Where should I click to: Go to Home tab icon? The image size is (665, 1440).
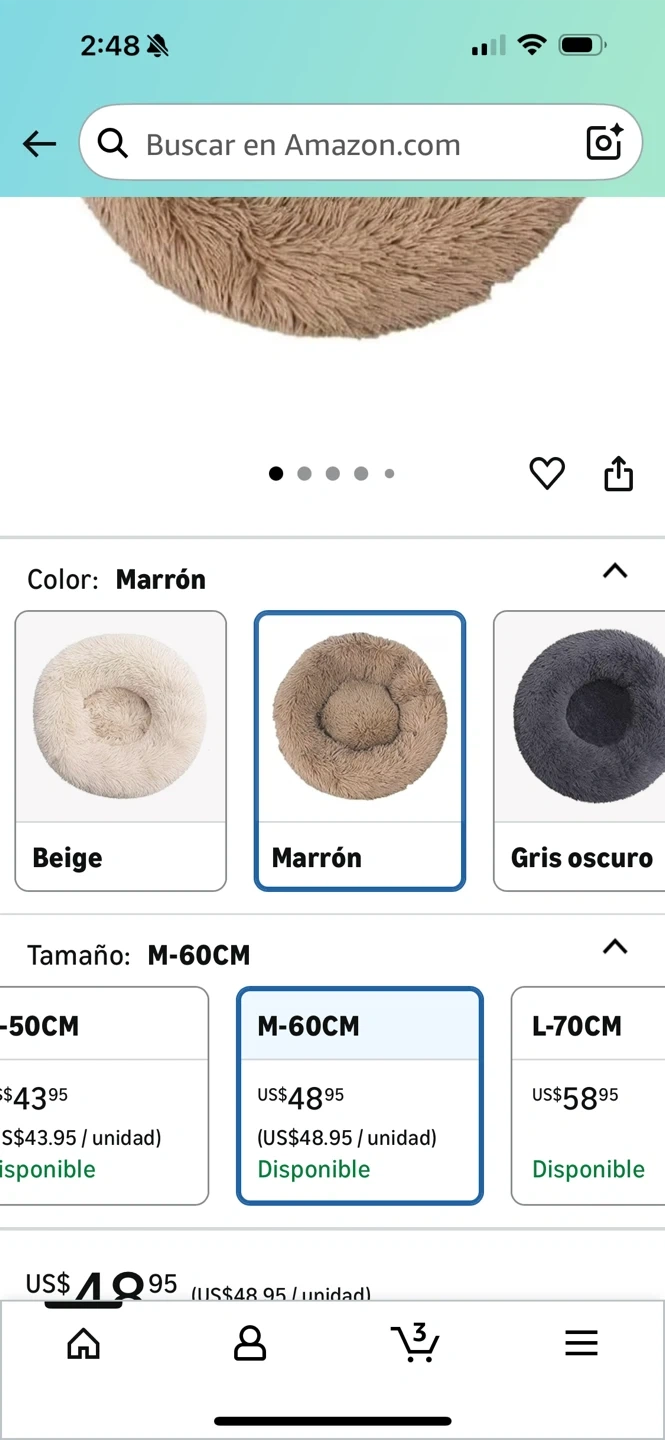pyautogui.click(x=83, y=1343)
